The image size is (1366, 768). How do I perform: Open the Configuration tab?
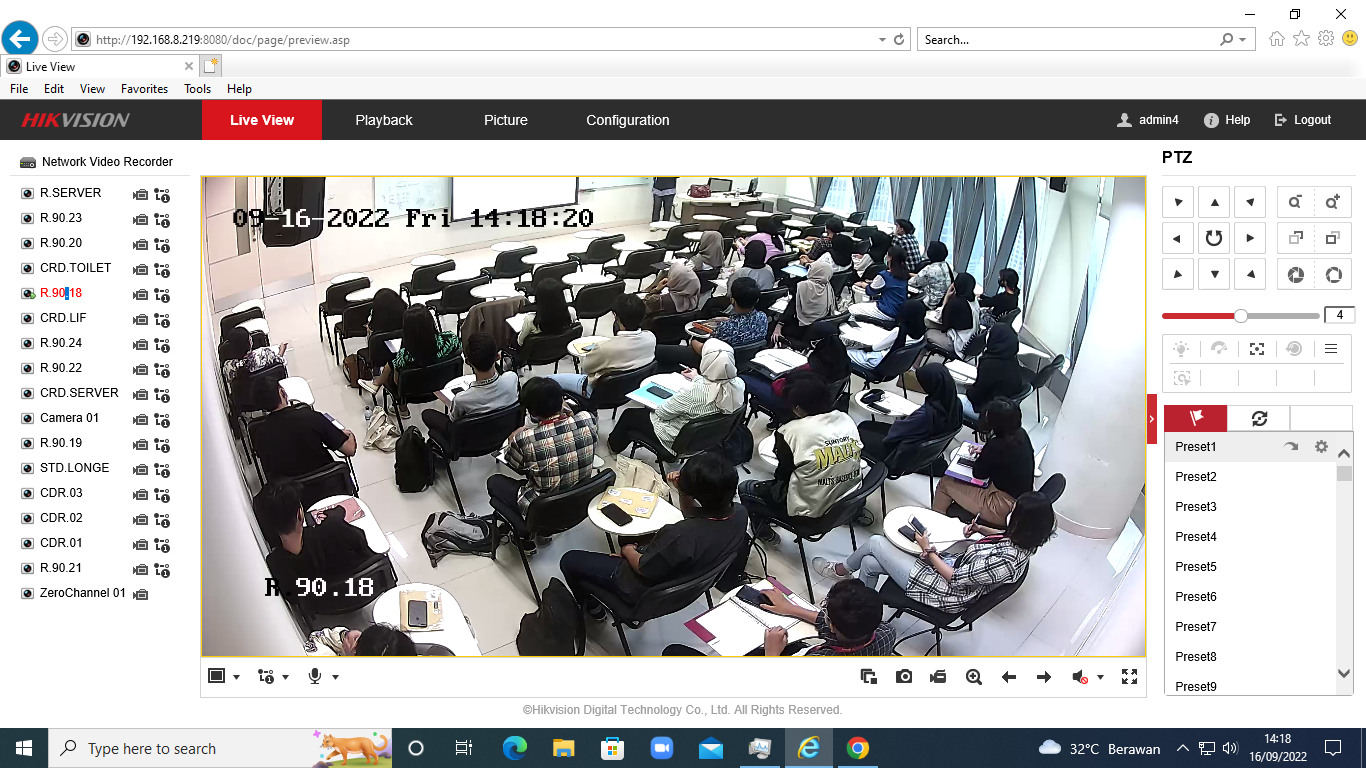point(628,120)
